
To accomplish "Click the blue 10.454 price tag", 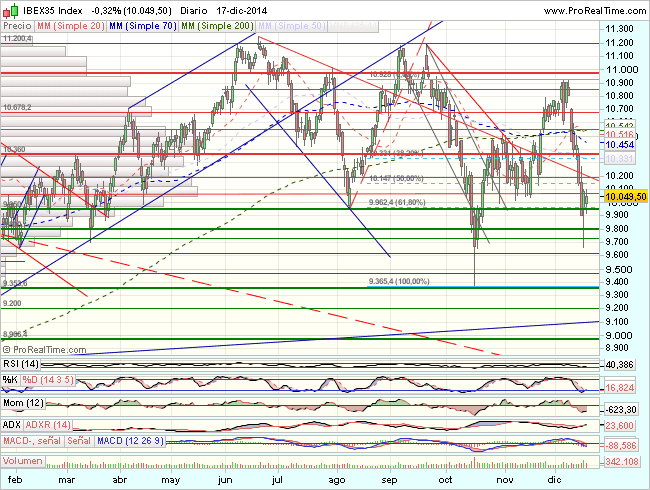I will (620, 145).
